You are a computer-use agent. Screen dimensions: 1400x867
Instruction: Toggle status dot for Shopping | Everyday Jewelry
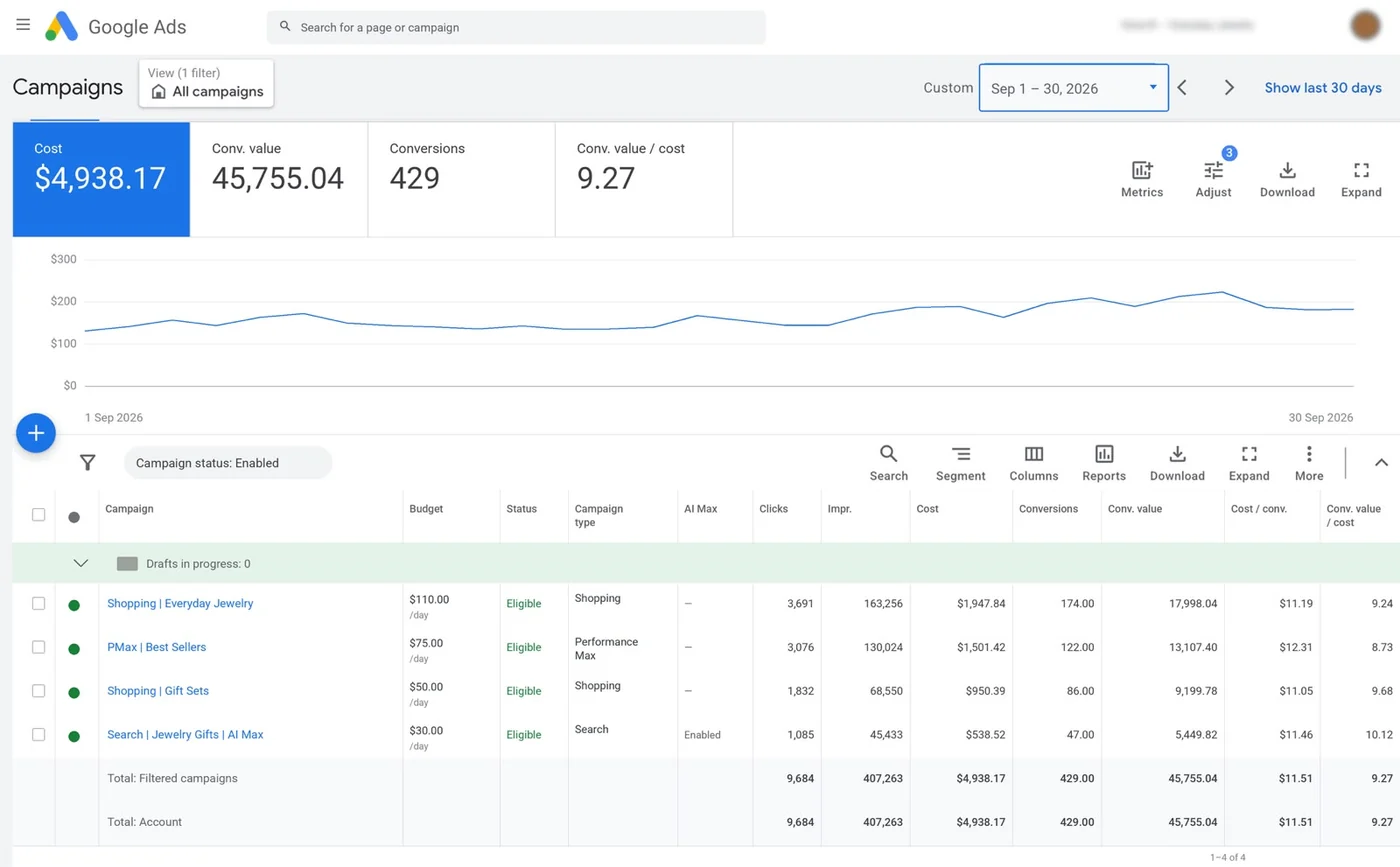coord(74,605)
